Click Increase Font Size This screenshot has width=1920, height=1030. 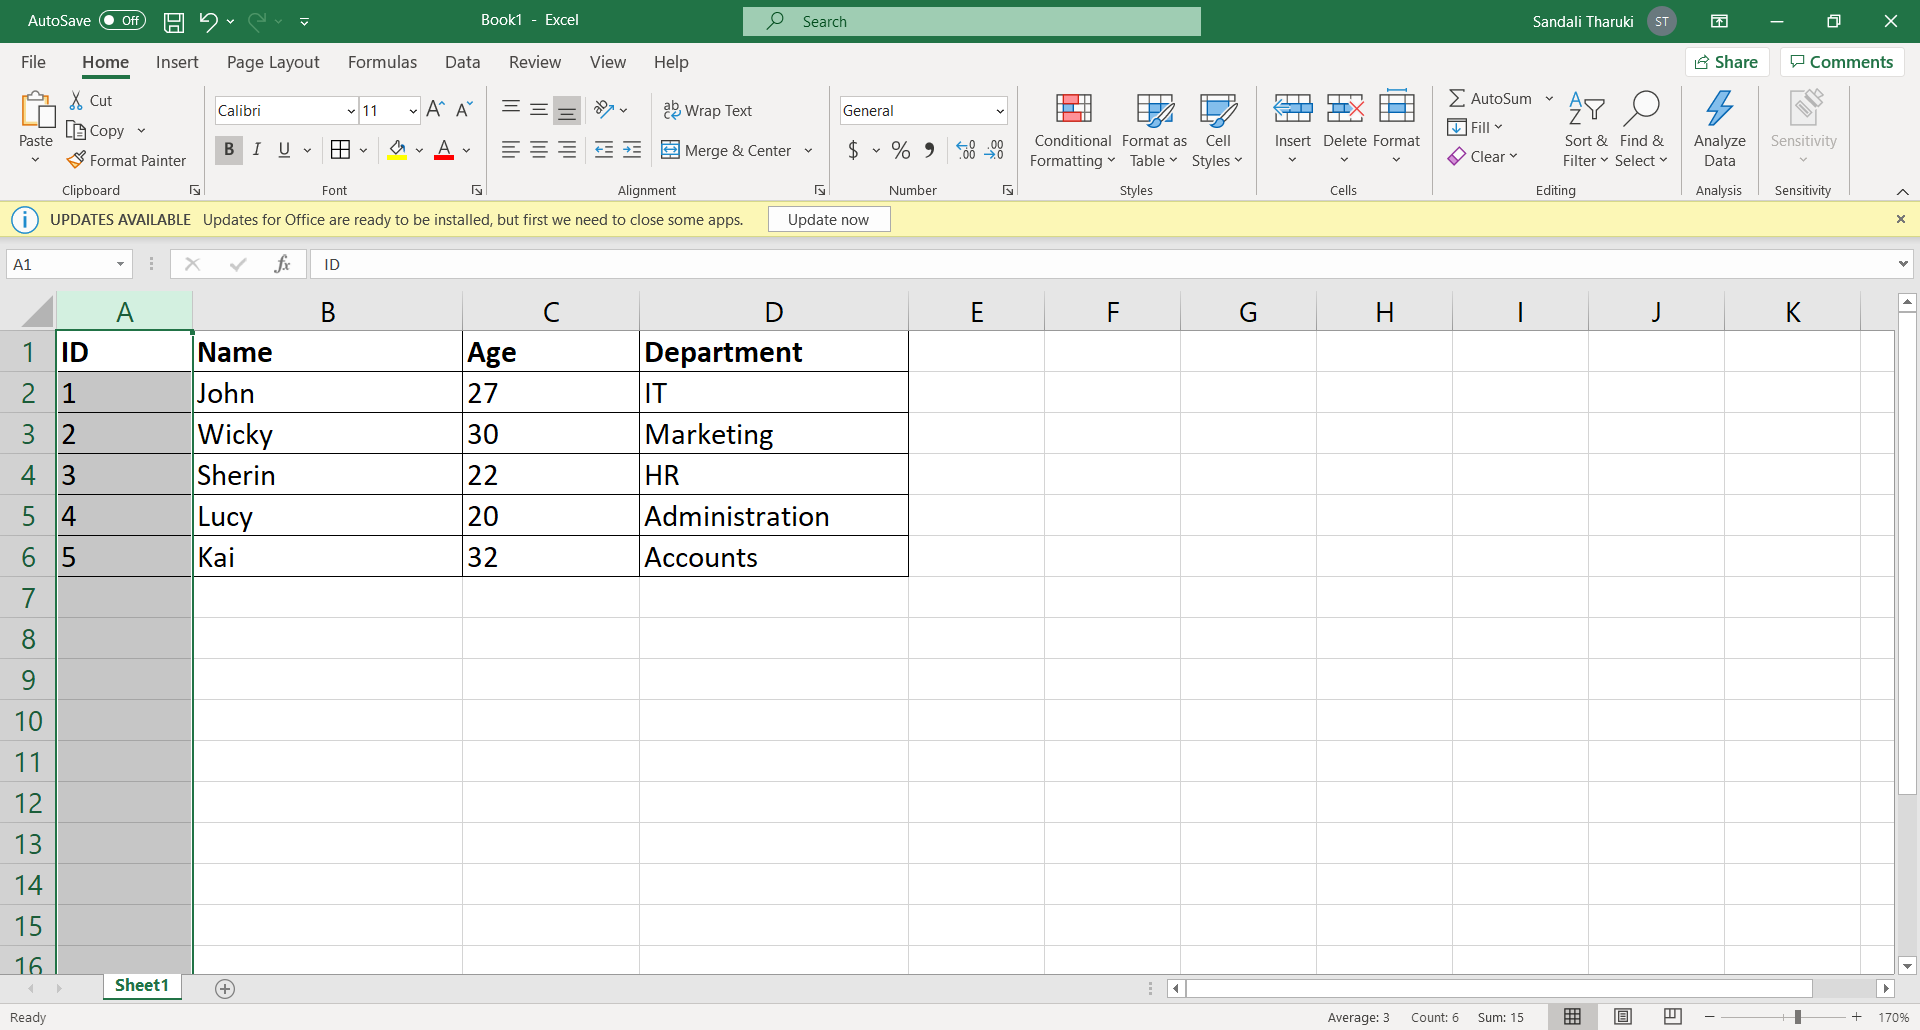tap(435, 109)
